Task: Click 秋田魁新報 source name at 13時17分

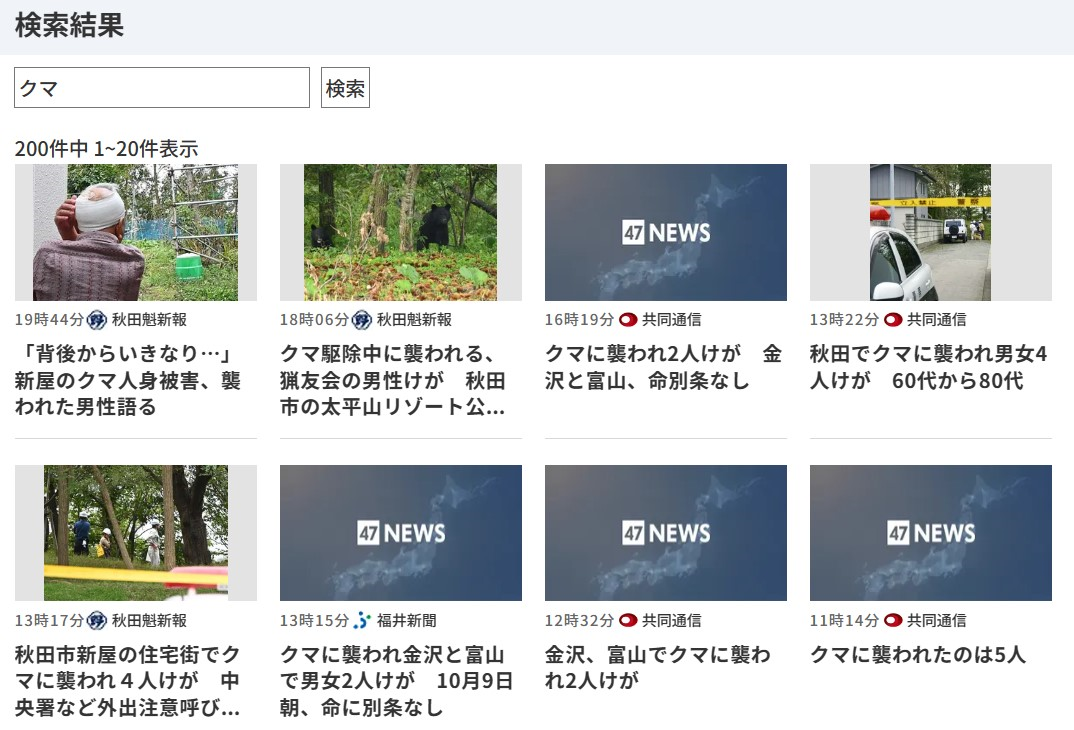Action: coord(149,620)
